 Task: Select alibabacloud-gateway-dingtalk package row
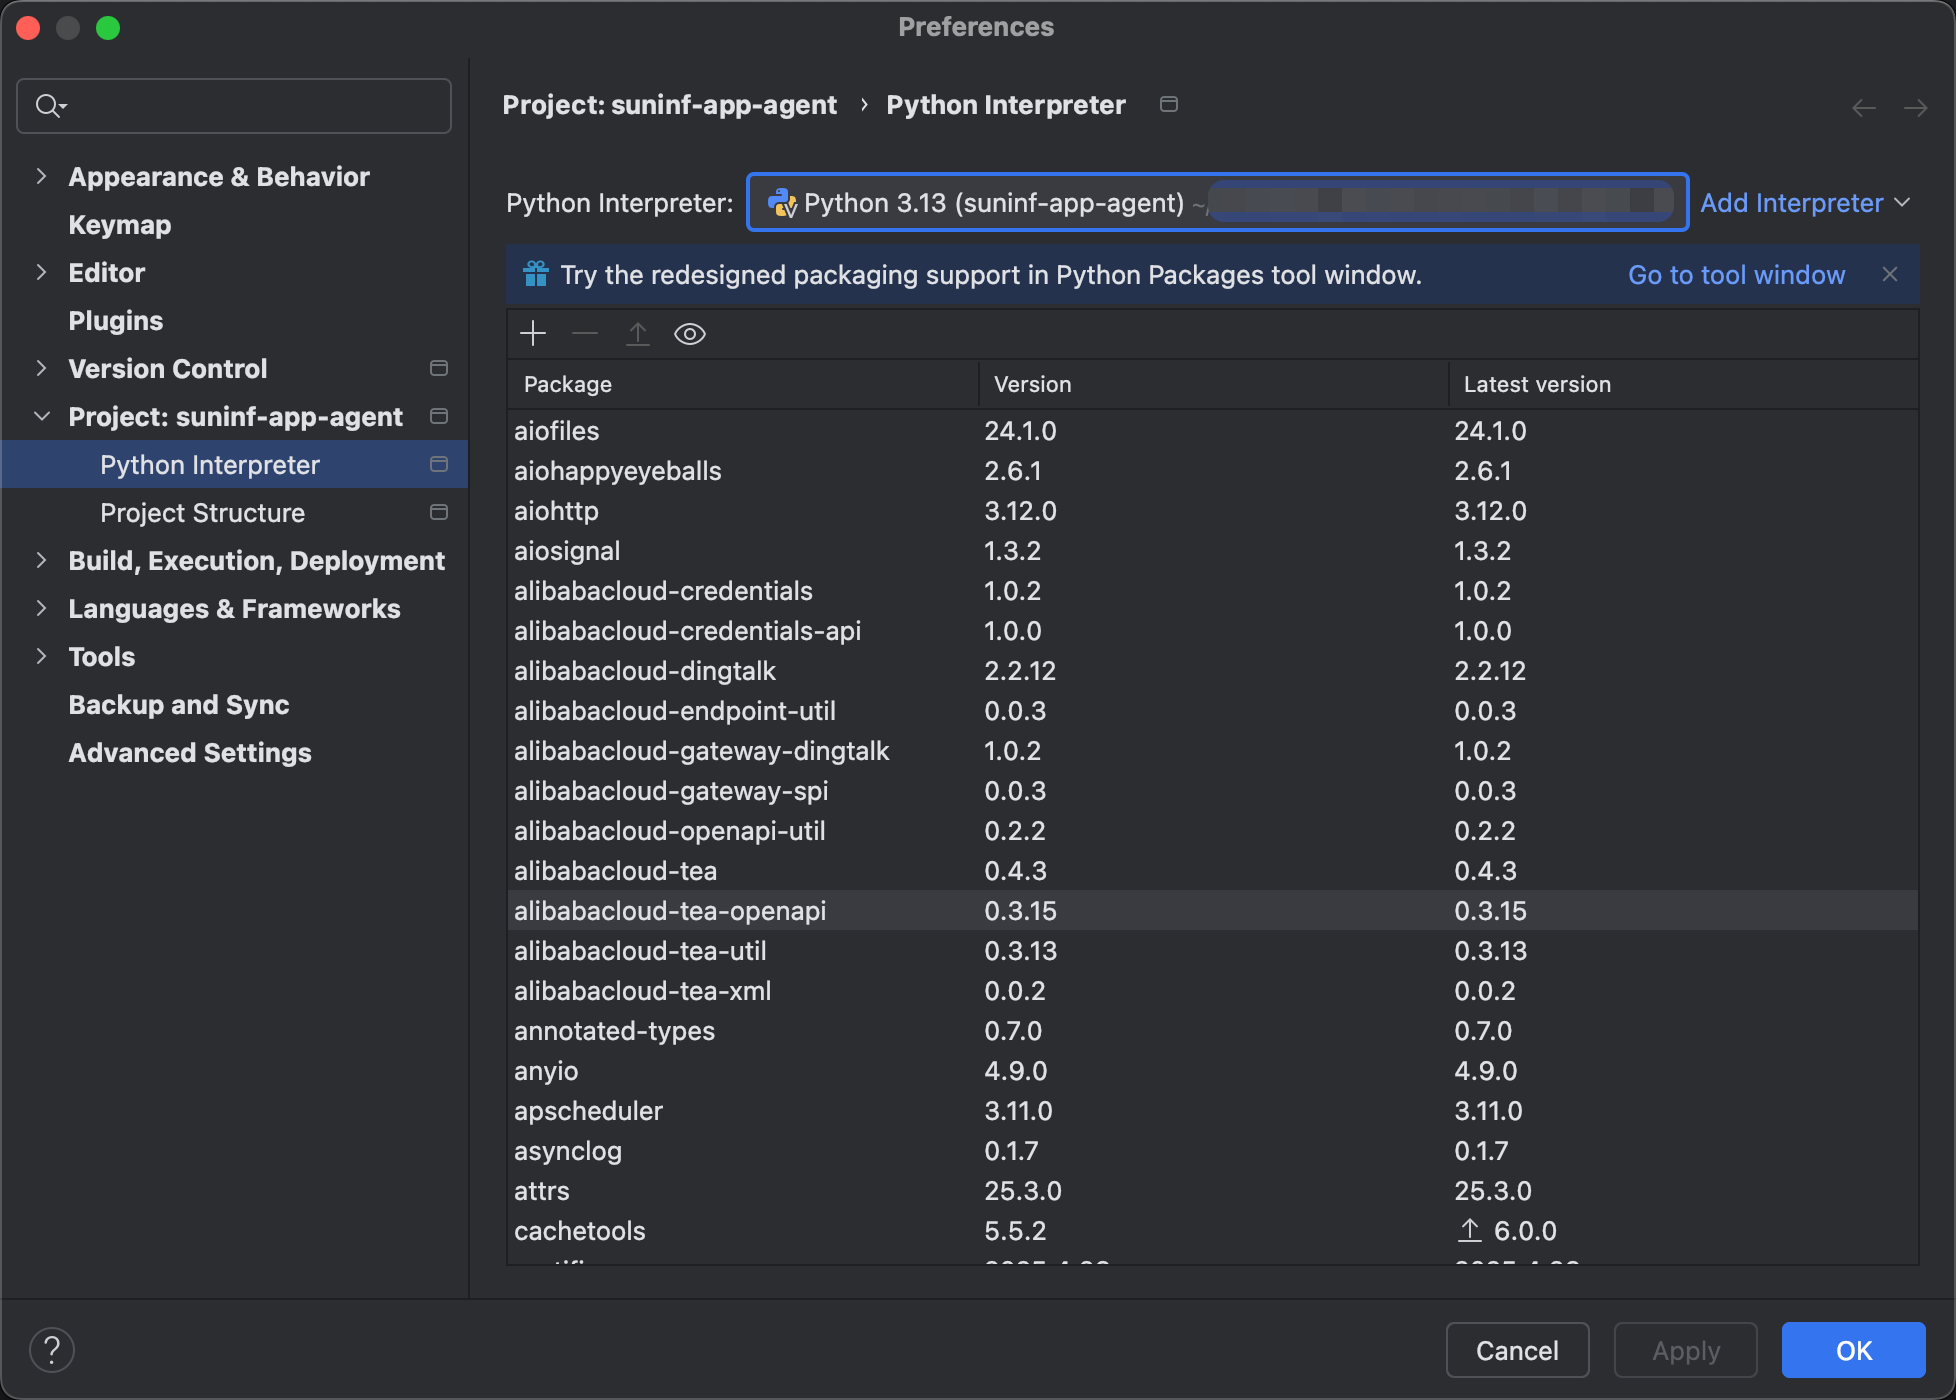tap(1213, 751)
